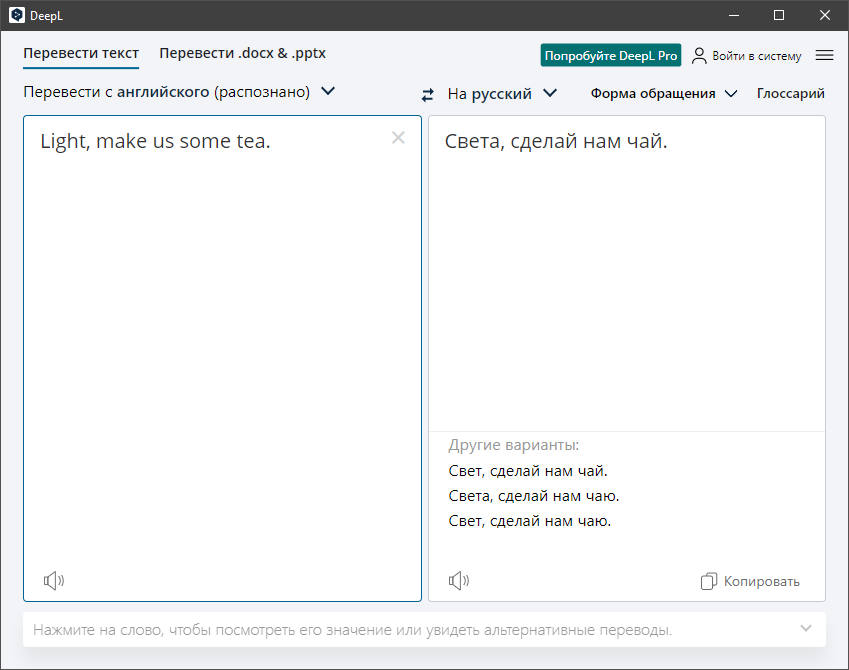Image resolution: width=849 pixels, height=670 pixels.
Task: Pick alternative "Свет, сделай нам чаю."
Action: pyautogui.click(x=529, y=521)
